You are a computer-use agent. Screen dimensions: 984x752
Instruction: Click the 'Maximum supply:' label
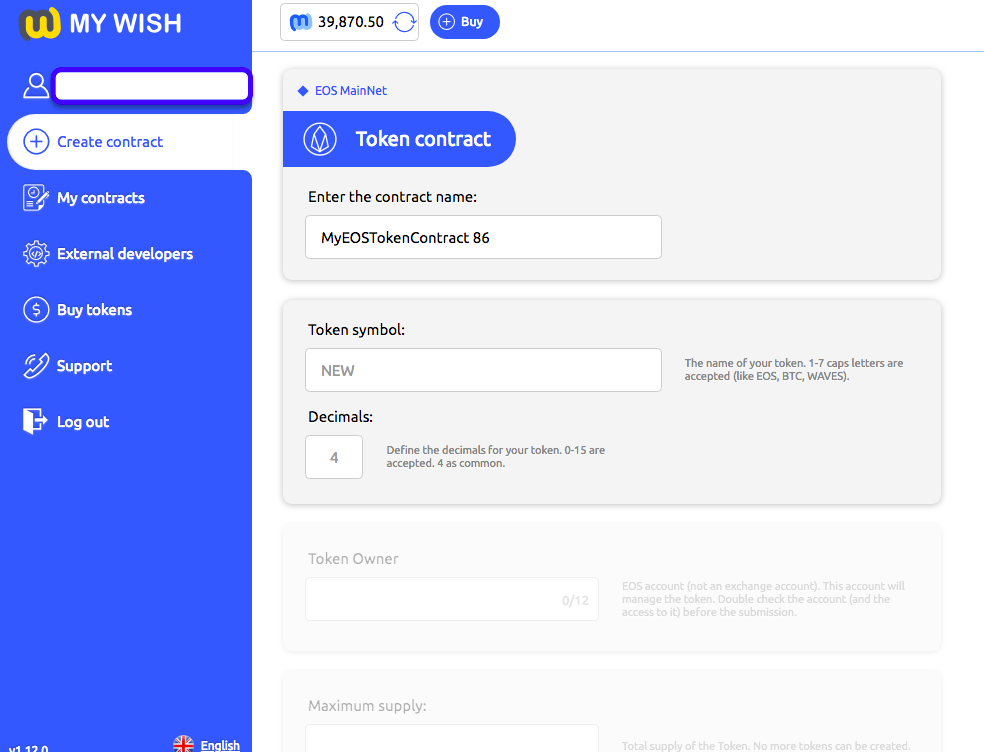click(x=367, y=706)
